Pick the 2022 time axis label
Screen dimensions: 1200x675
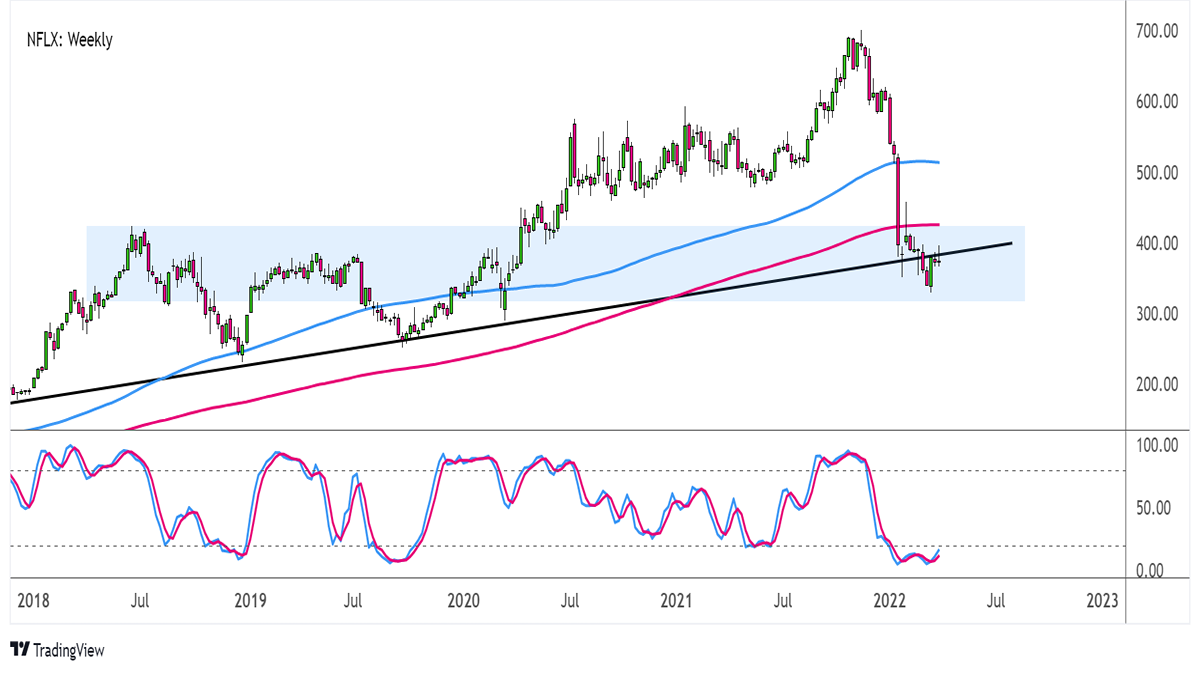889,601
